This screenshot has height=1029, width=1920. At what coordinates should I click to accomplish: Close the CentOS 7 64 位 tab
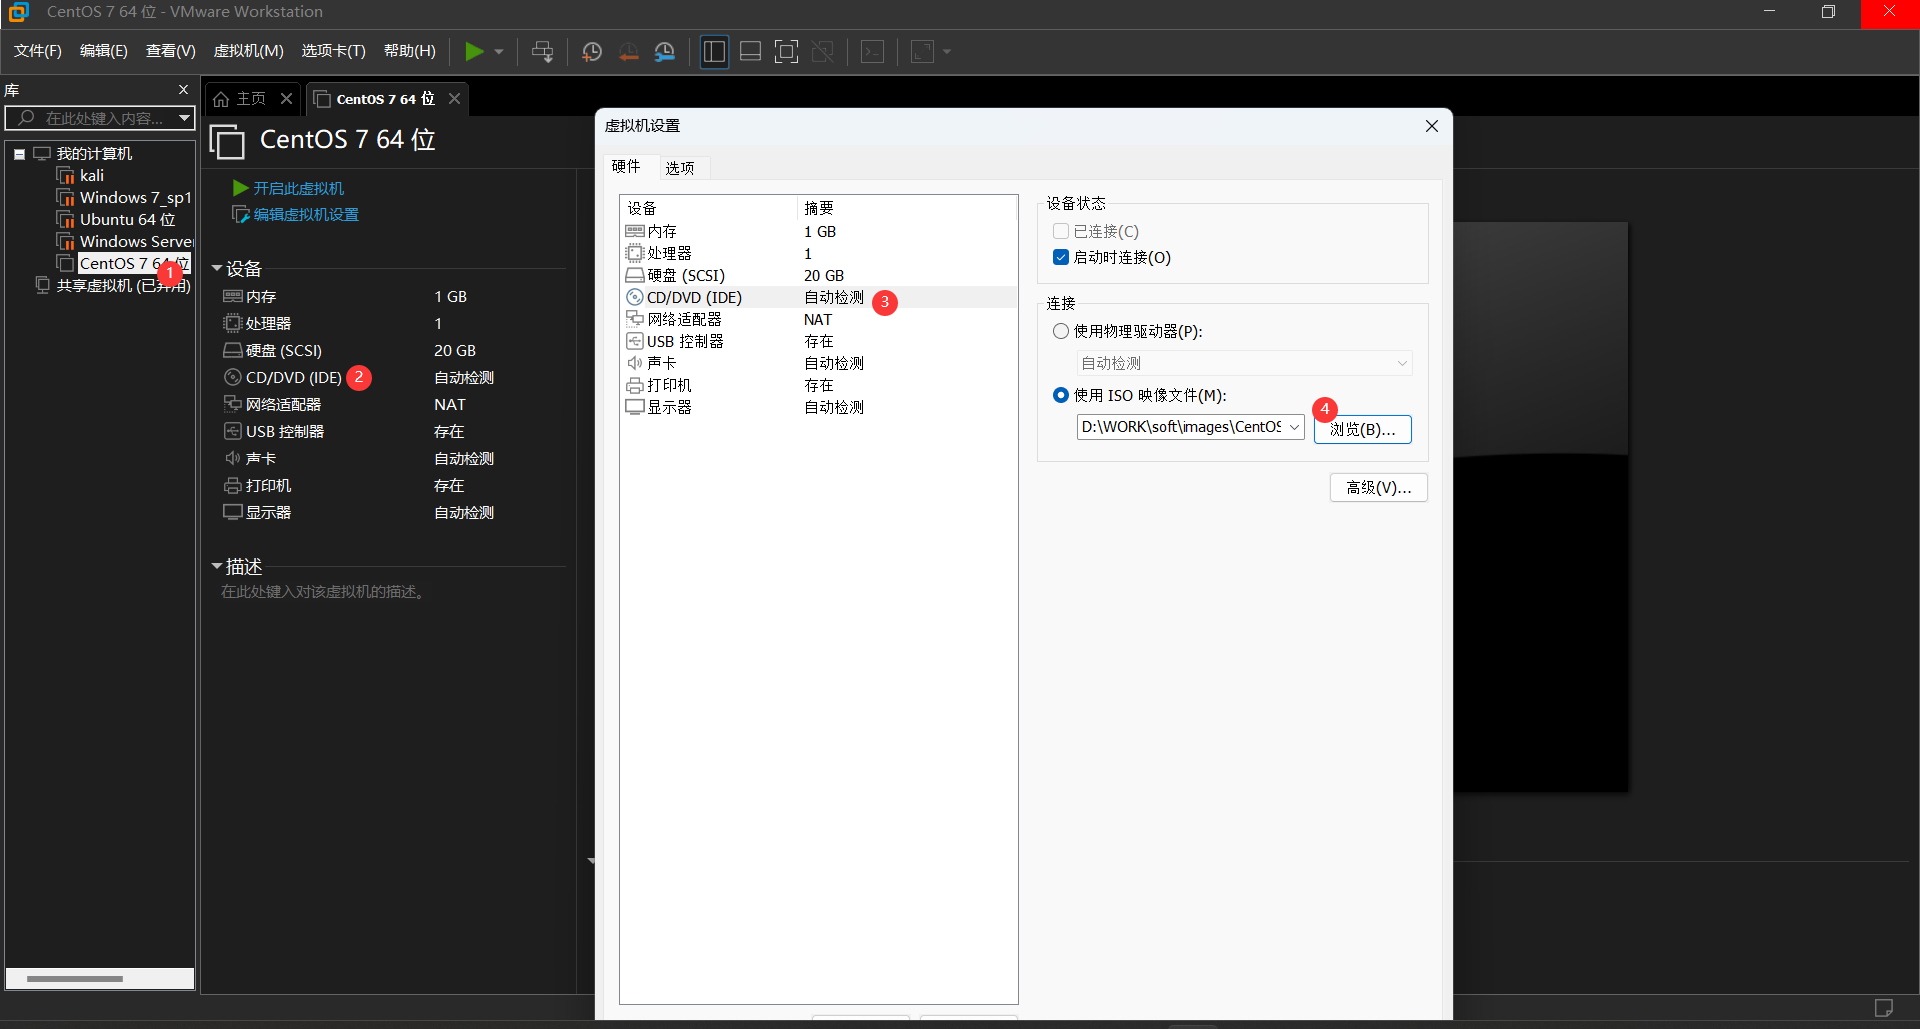pos(455,98)
